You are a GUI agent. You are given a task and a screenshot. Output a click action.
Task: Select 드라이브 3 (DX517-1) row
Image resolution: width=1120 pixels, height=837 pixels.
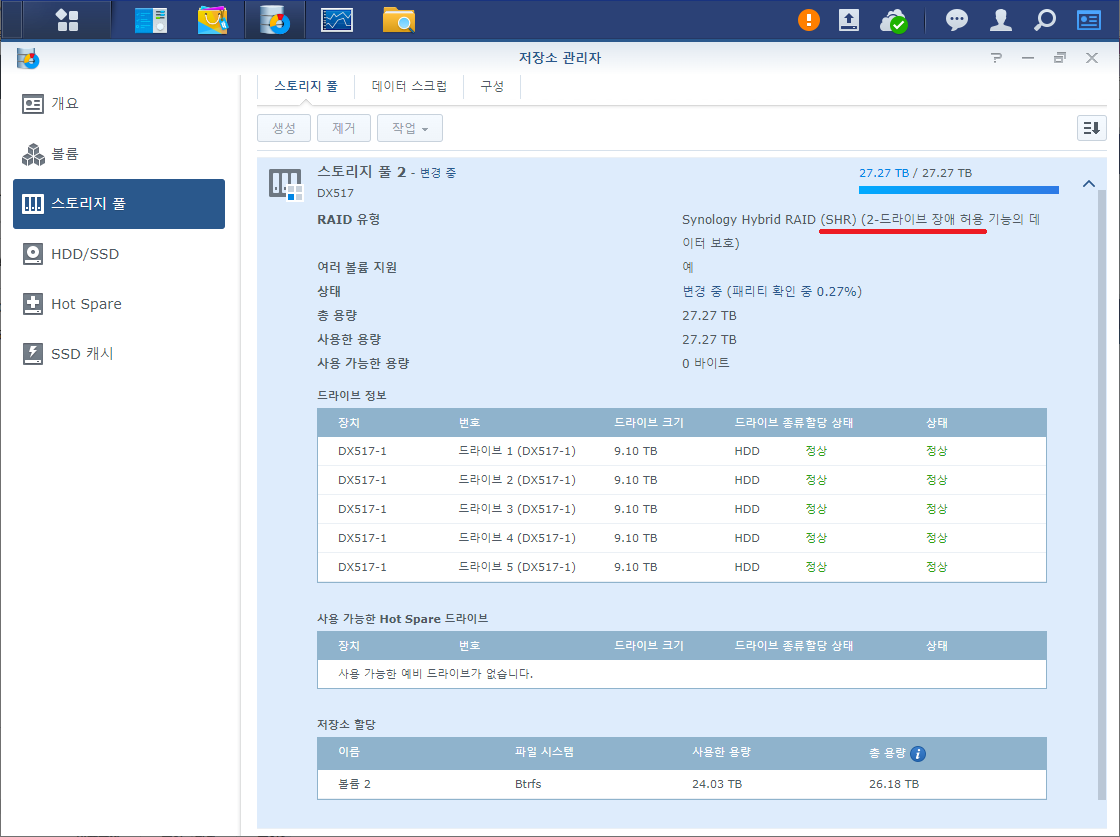point(681,509)
